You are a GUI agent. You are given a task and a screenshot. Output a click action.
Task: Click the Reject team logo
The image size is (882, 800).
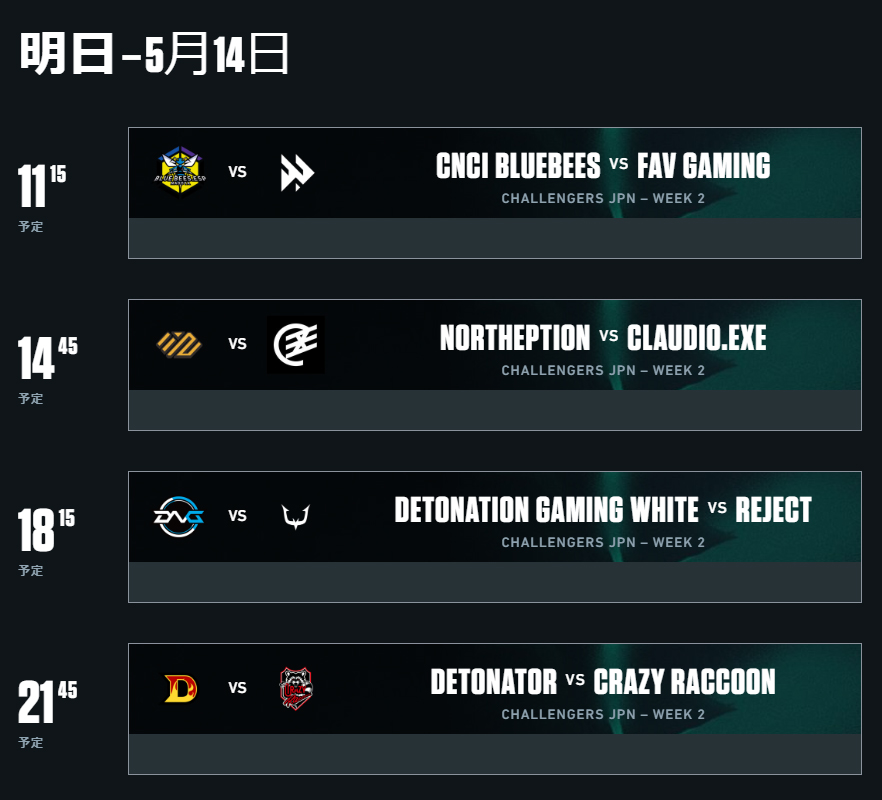point(296,517)
